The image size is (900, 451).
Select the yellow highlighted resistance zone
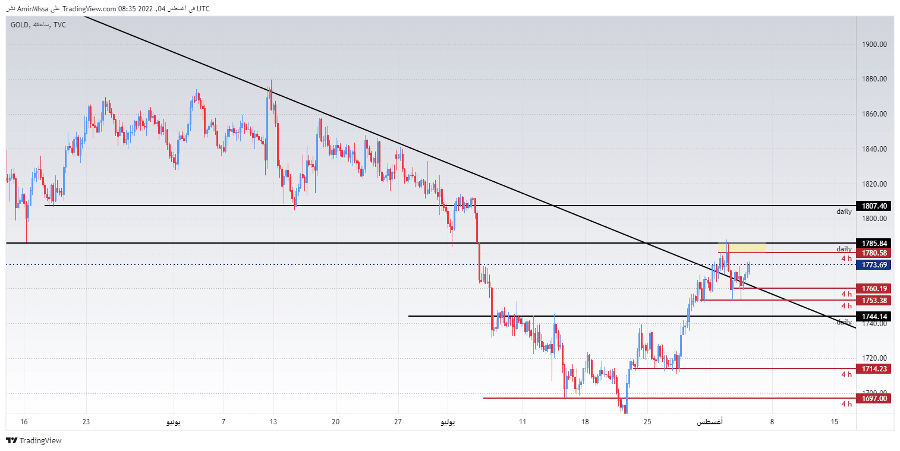tap(742, 247)
